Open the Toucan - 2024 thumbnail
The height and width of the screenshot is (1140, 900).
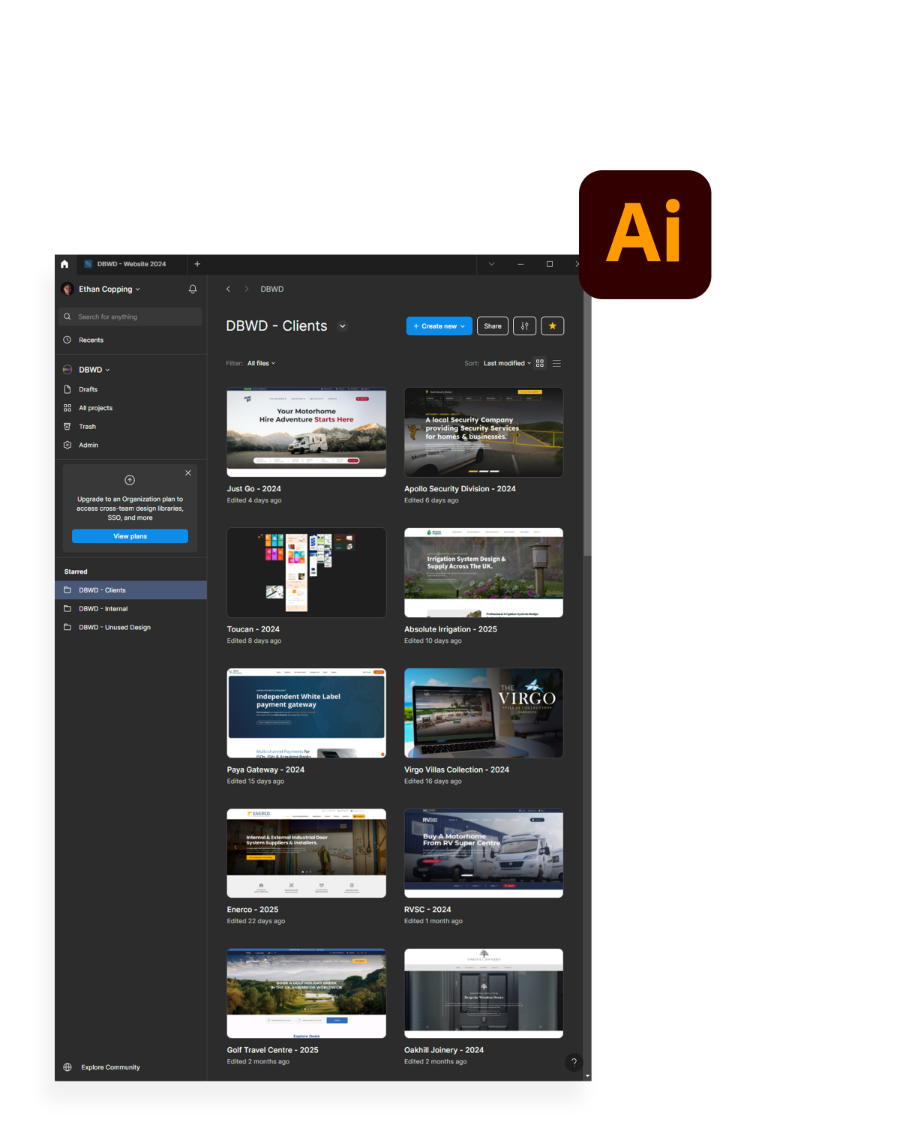coord(306,572)
